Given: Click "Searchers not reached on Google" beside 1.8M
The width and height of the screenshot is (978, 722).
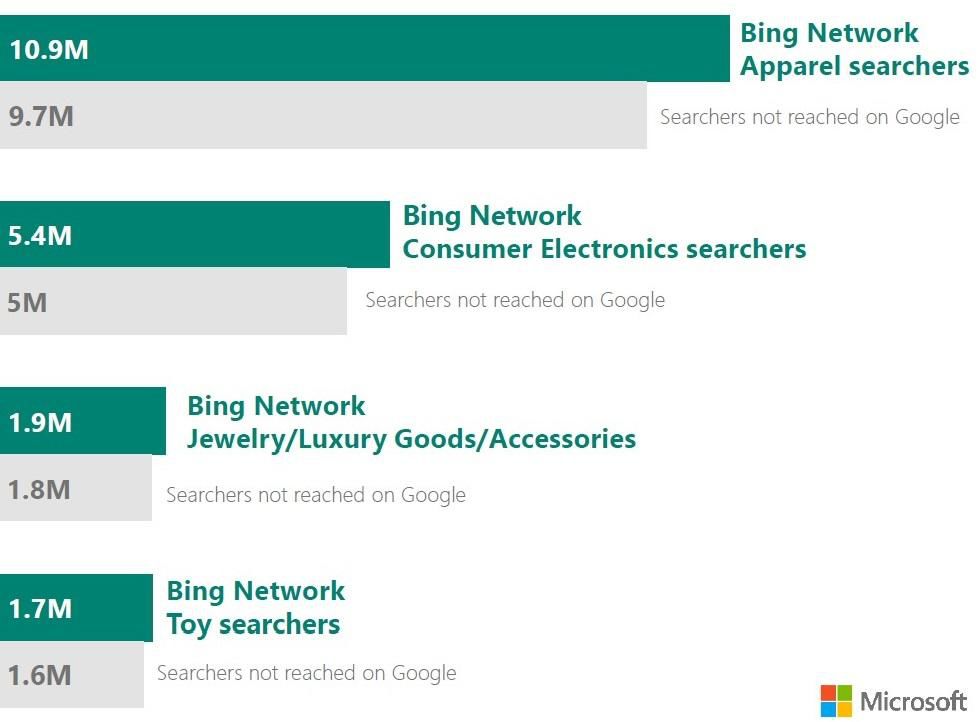Looking at the screenshot, I should click(316, 494).
